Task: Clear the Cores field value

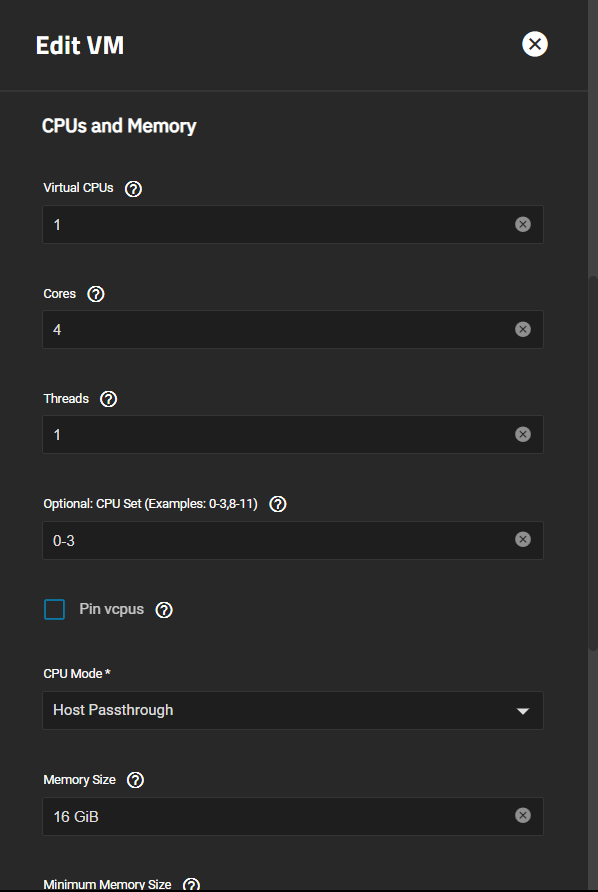Action: [x=523, y=329]
